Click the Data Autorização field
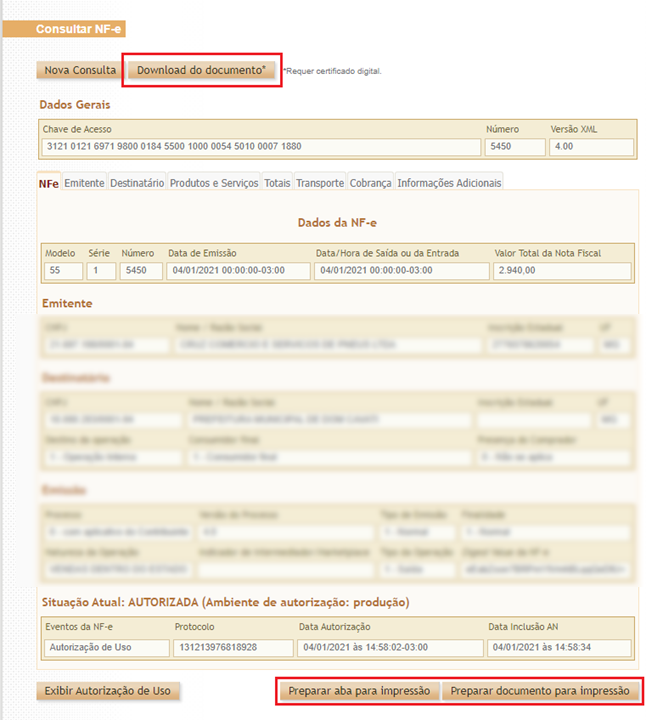 386,647
